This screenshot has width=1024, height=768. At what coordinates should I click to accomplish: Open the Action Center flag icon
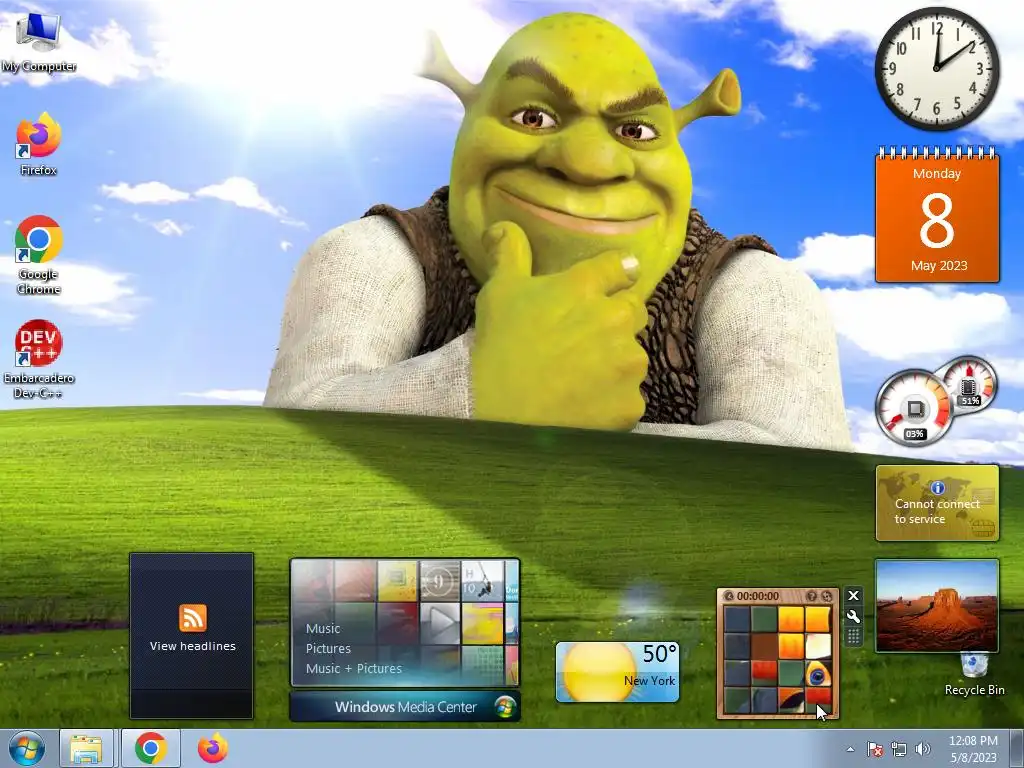coord(874,749)
